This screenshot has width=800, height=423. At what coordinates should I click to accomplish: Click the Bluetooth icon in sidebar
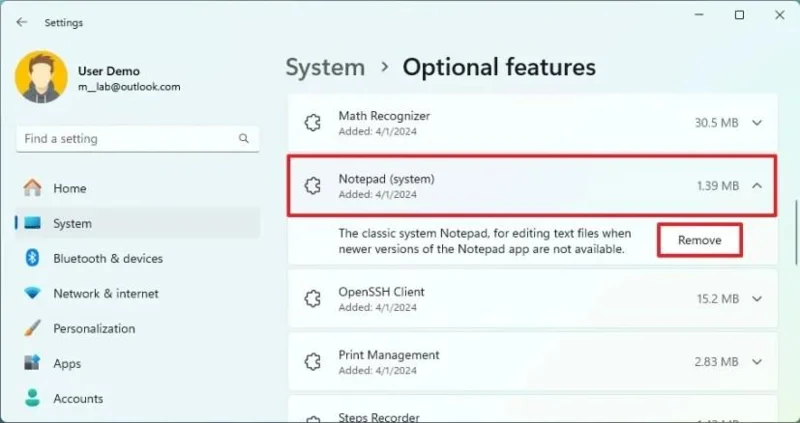(x=33, y=258)
